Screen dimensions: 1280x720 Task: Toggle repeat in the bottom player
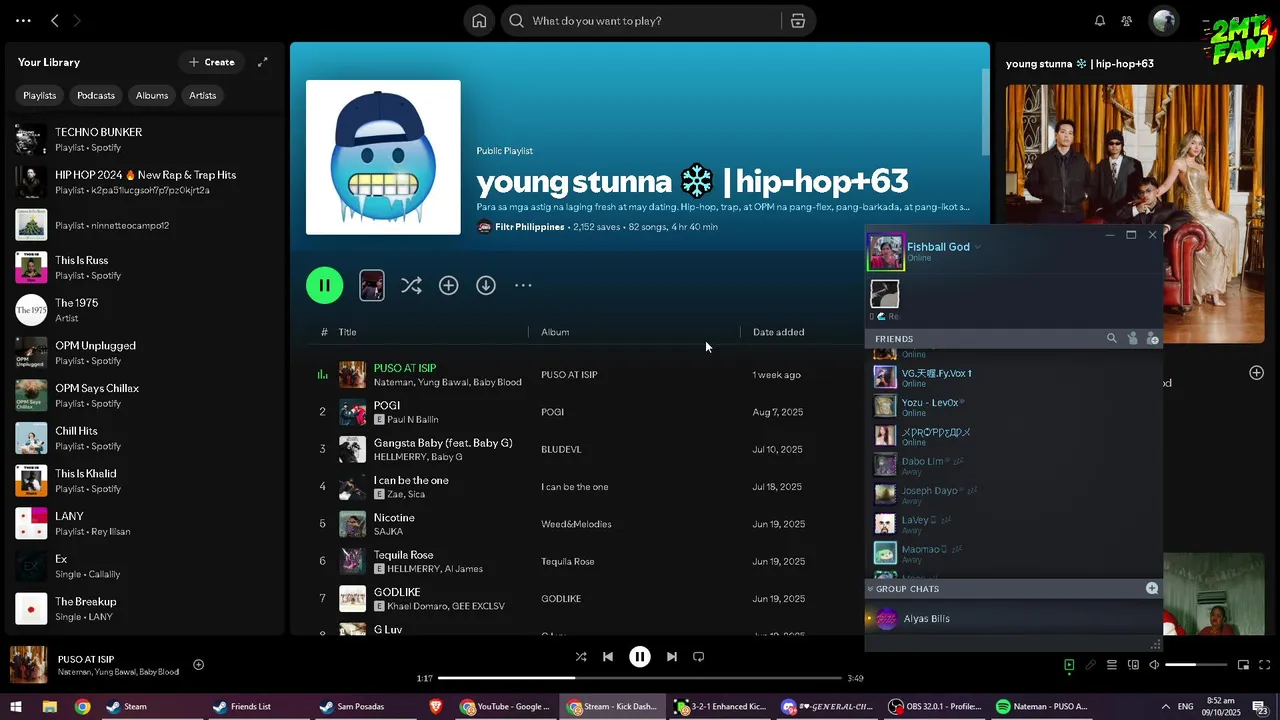(699, 657)
